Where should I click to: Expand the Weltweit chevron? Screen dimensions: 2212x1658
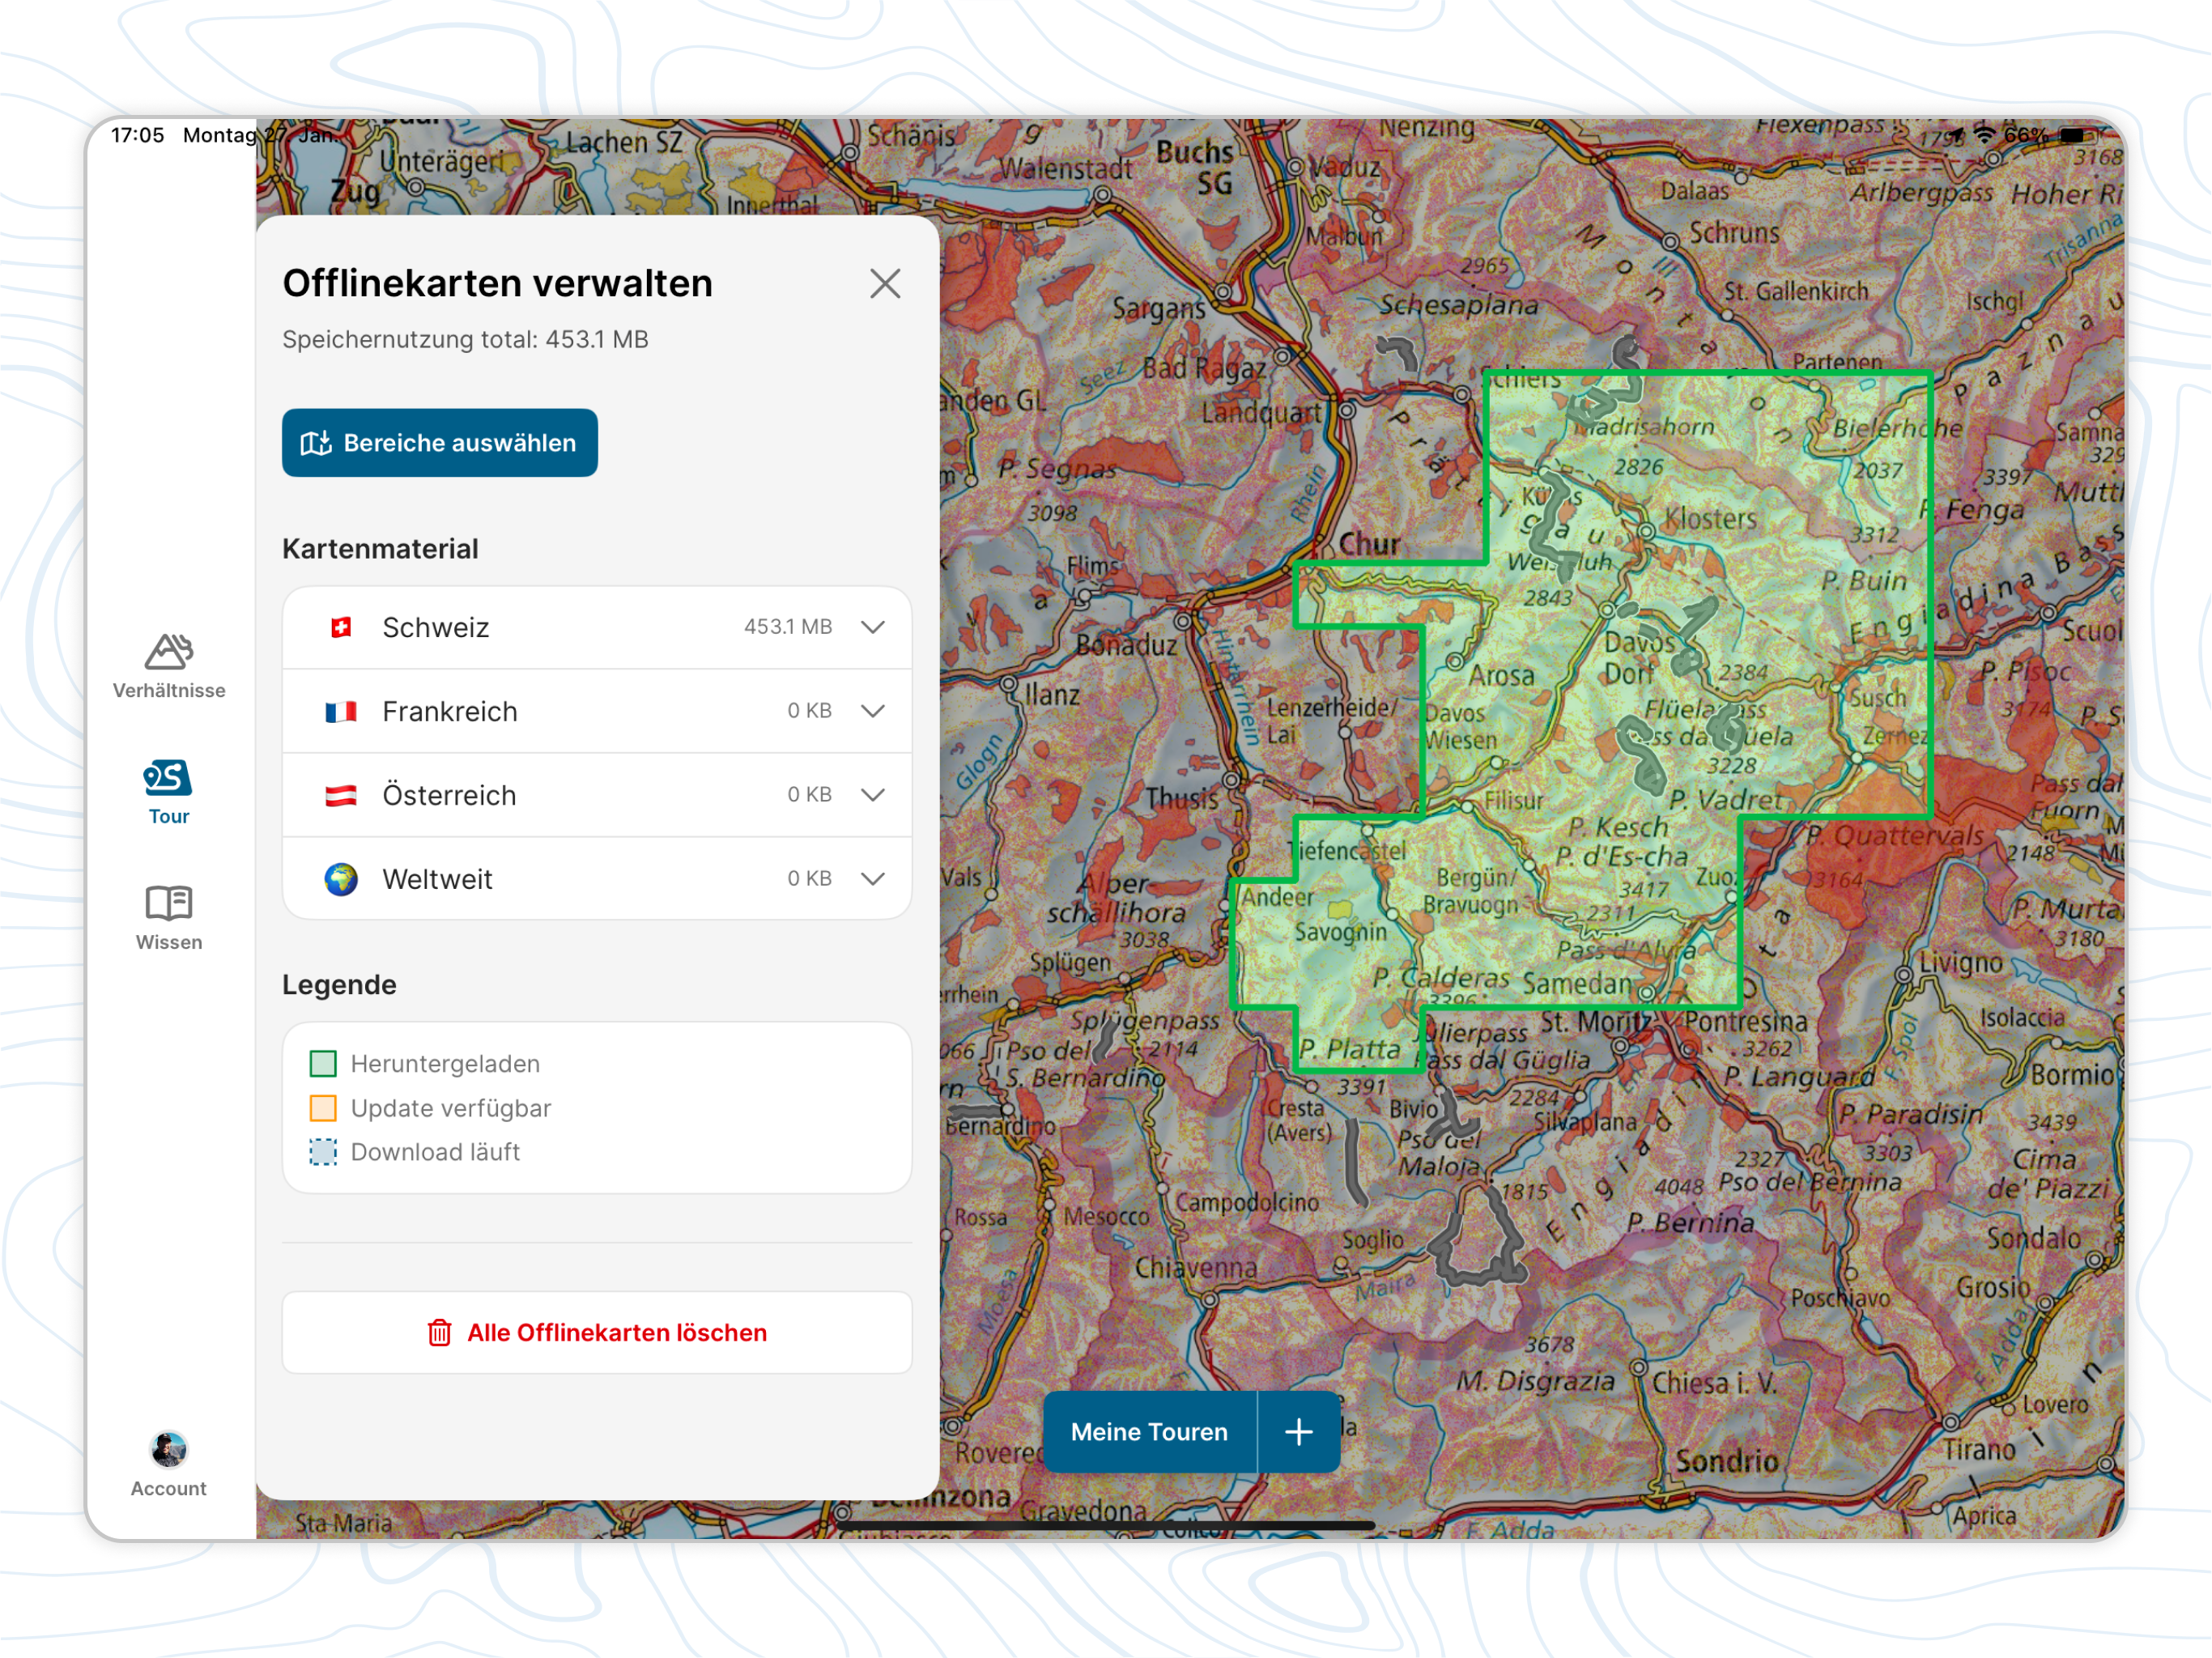point(873,879)
